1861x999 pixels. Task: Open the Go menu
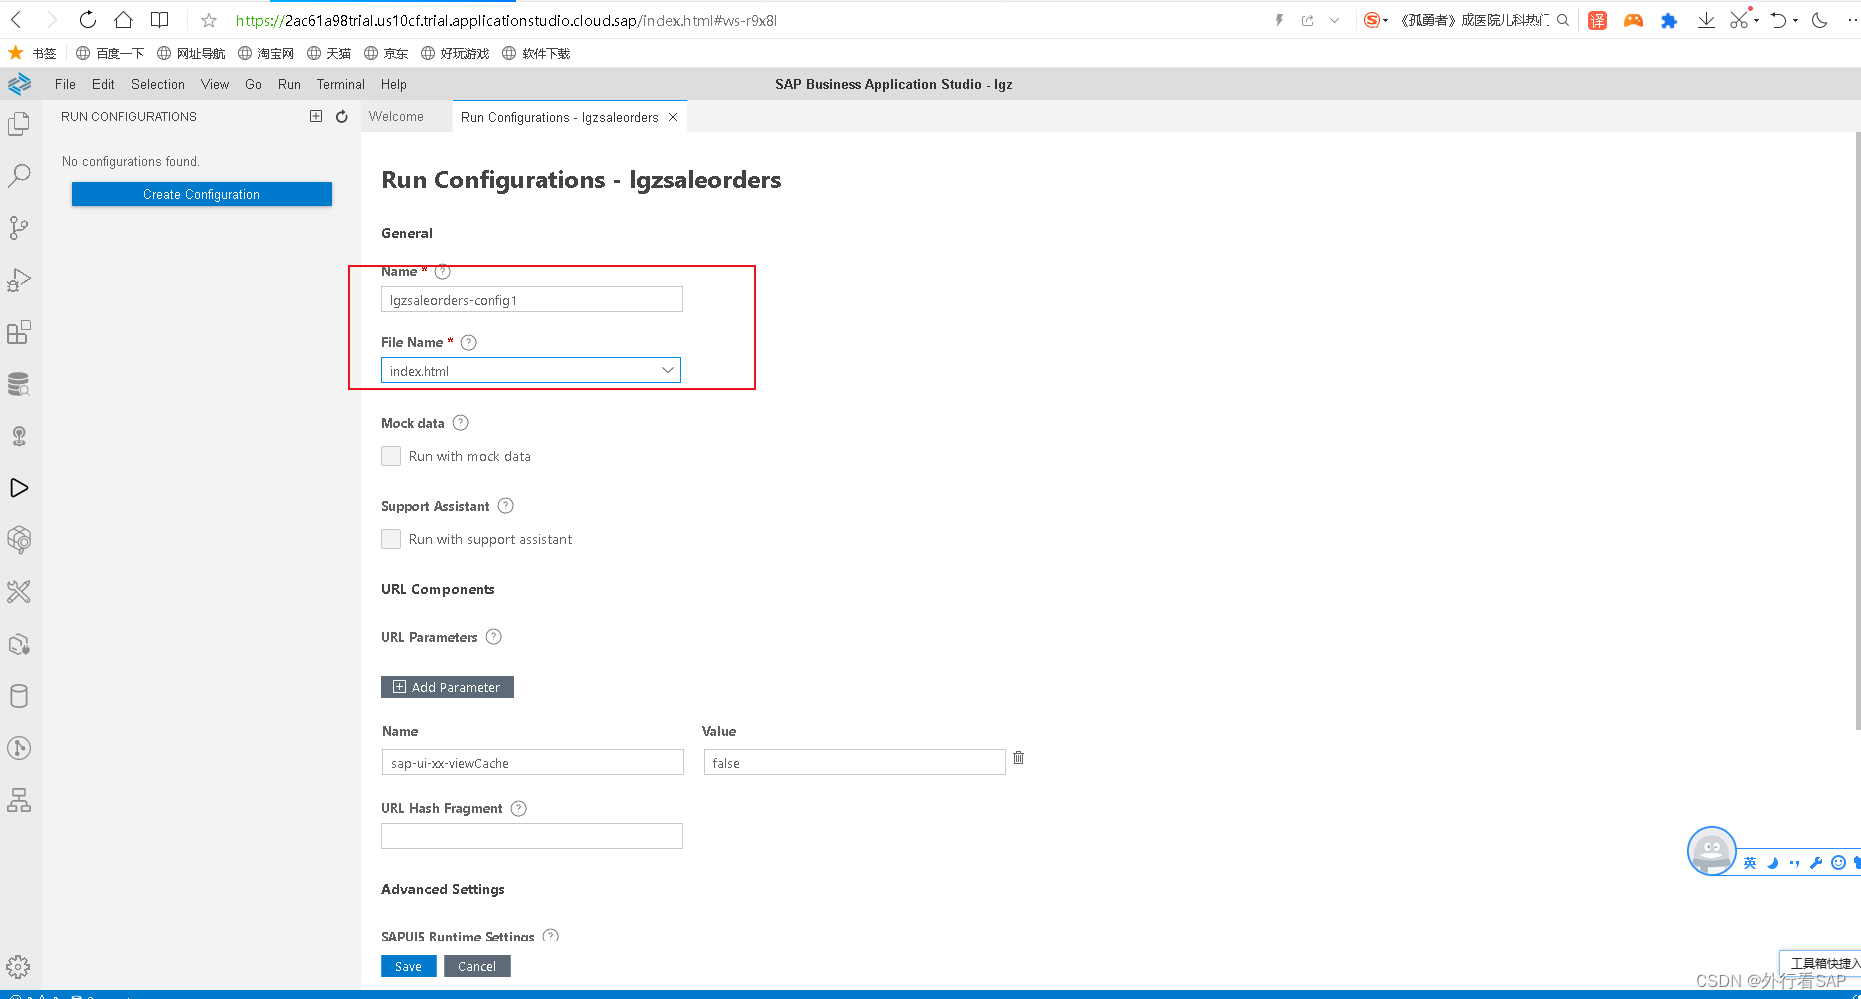tap(253, 84)
